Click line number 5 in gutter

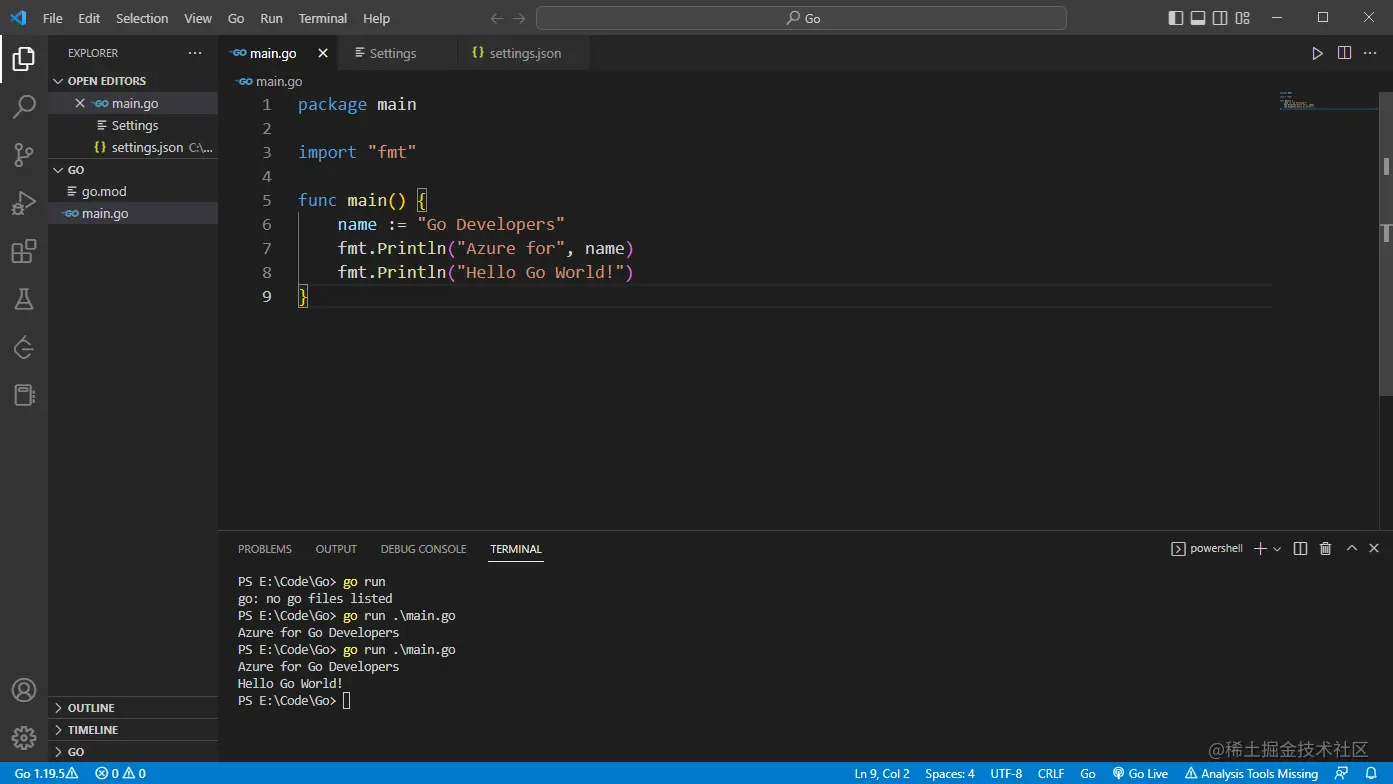[266, 200]
